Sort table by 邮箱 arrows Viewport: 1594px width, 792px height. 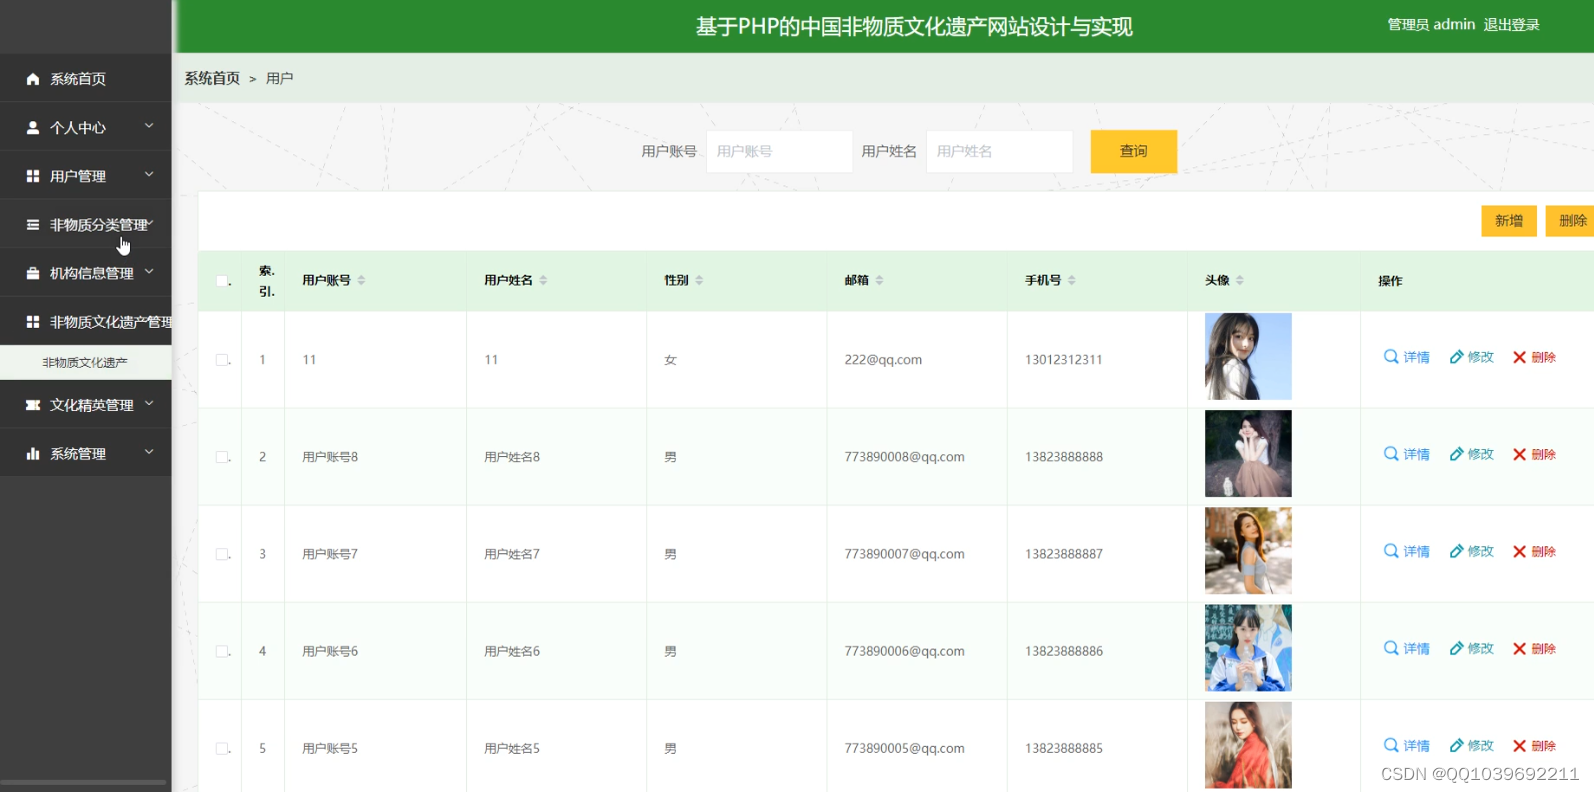879,280
